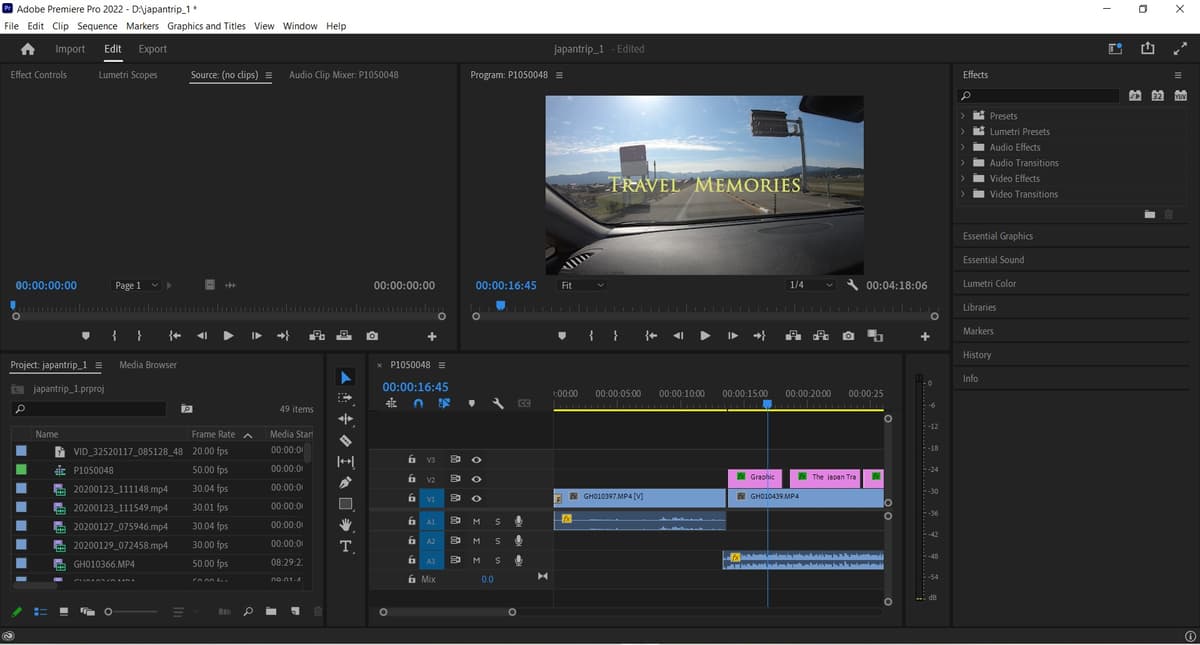This screenshot has height=645, width=1200.
Task: Open the Export workspace
Action: (x=152, y=49)
